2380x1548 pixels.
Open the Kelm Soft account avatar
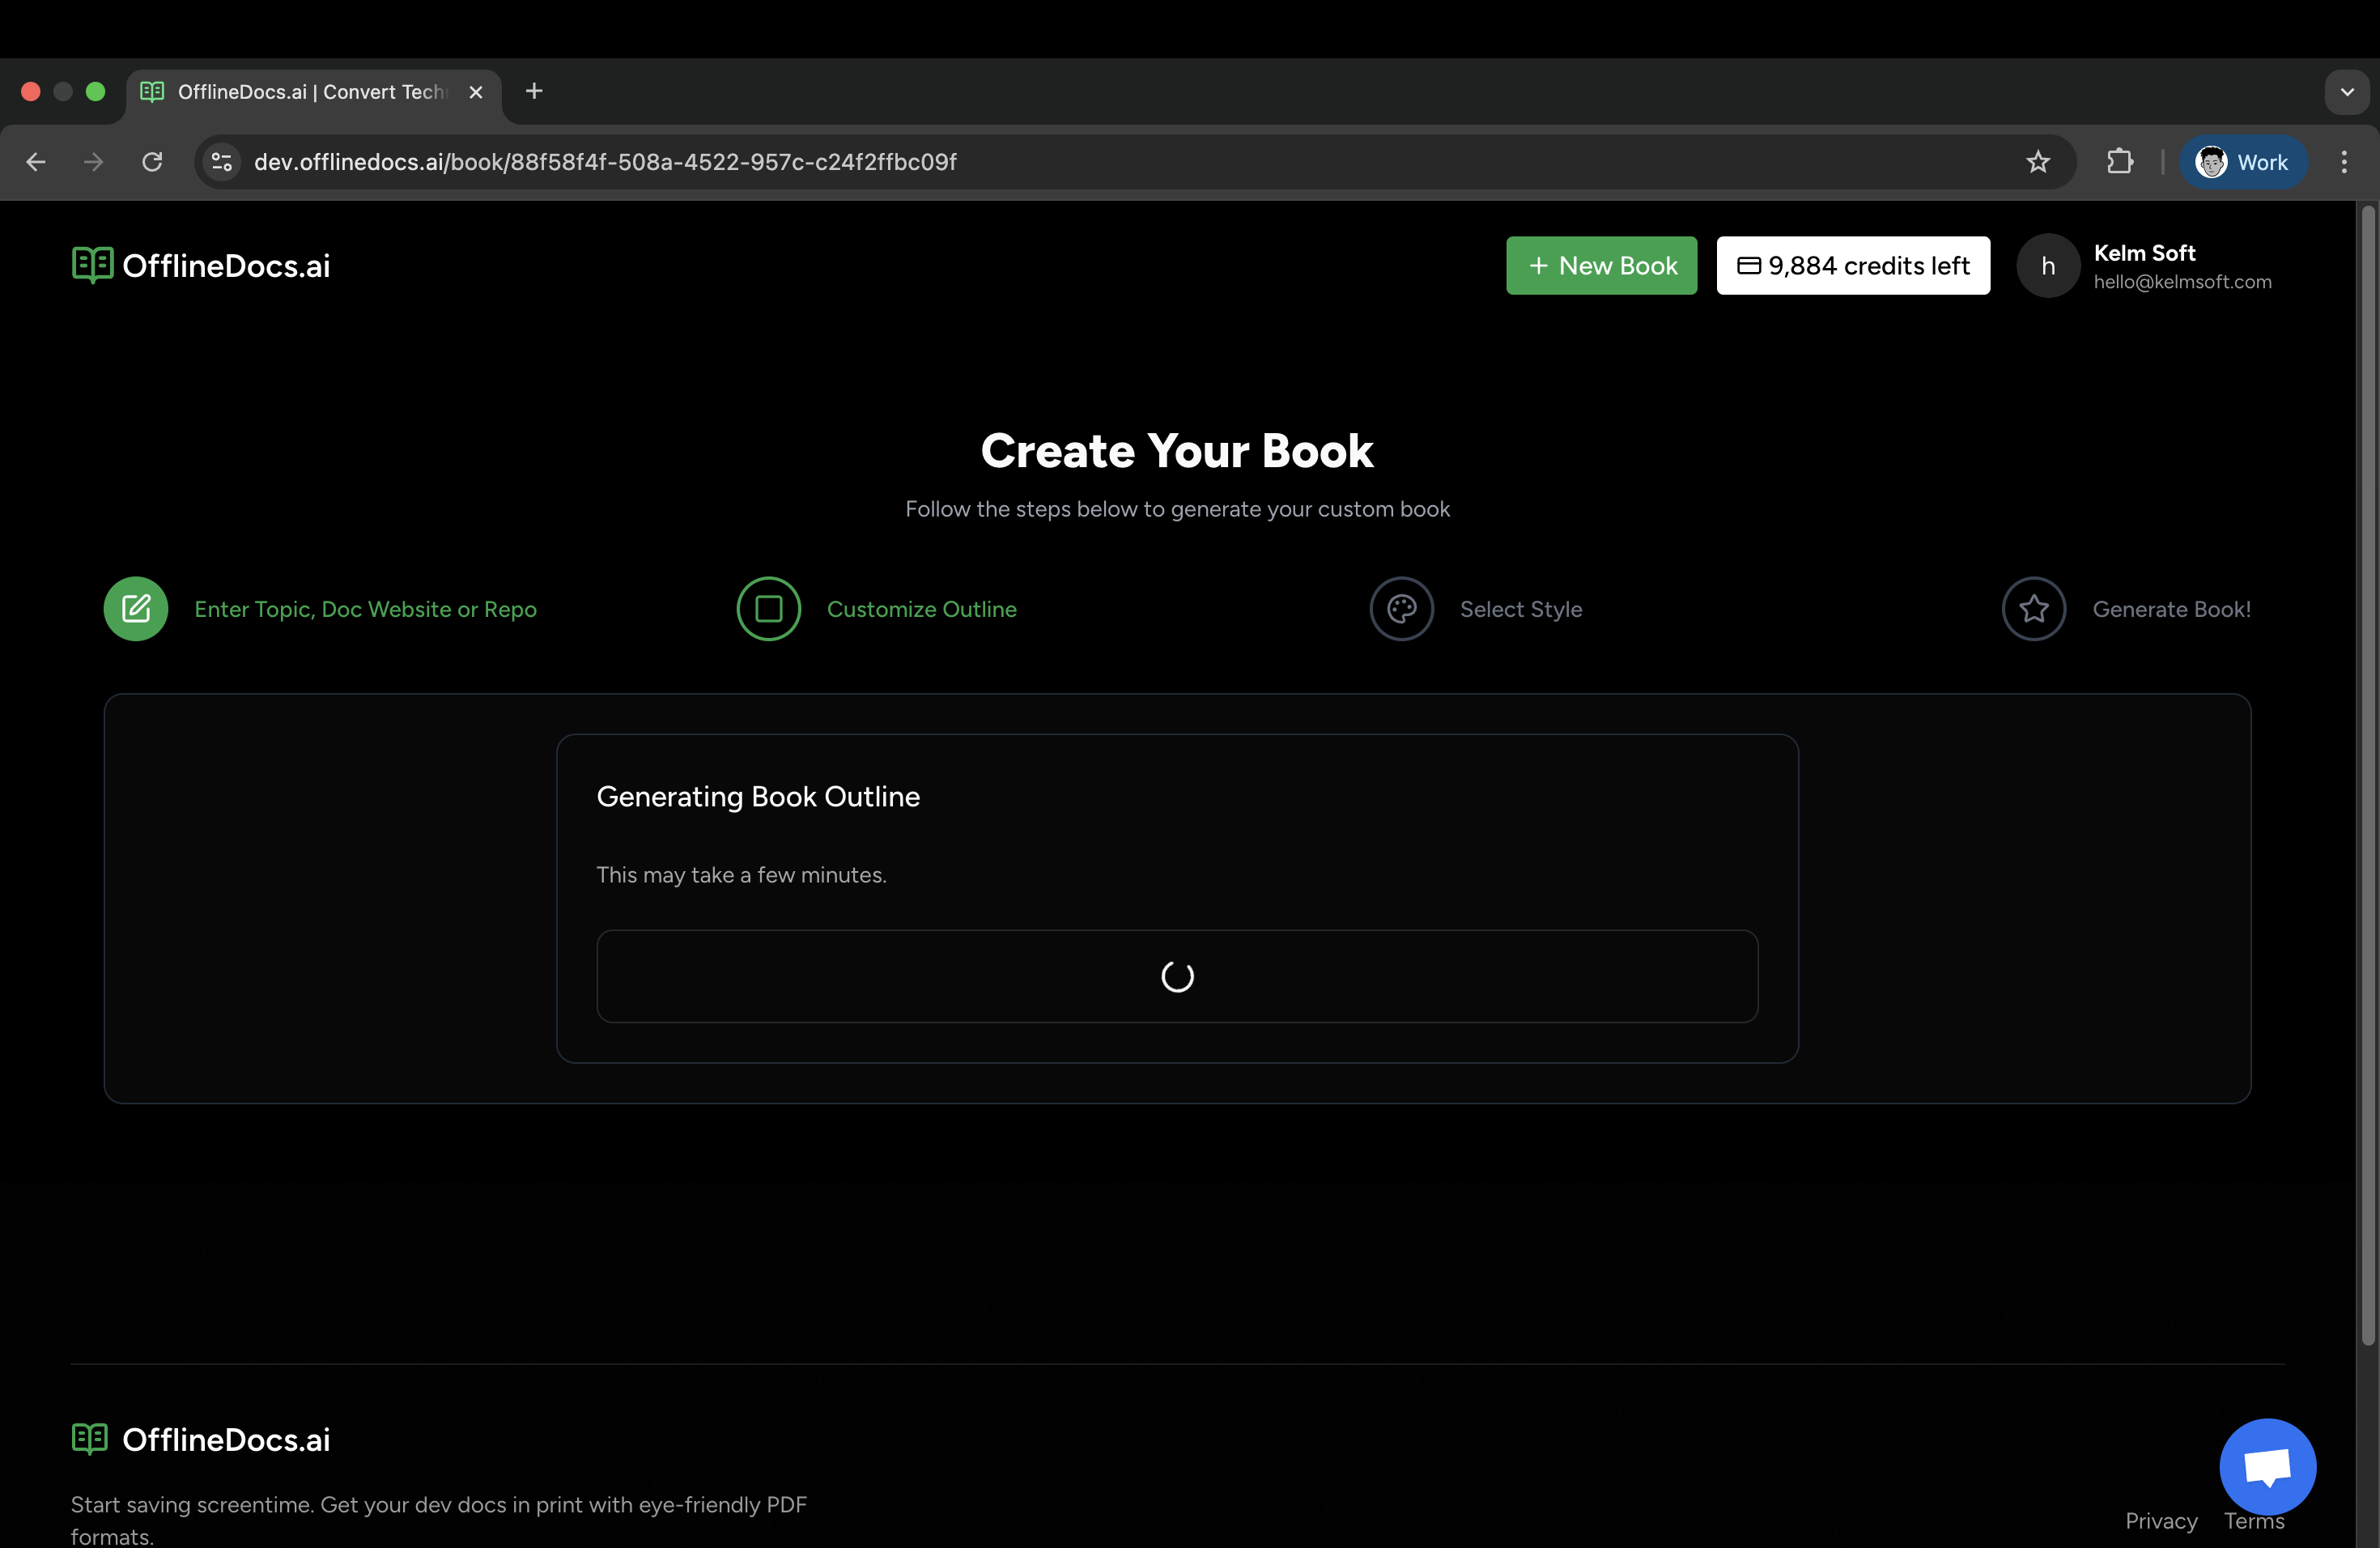2047,265
